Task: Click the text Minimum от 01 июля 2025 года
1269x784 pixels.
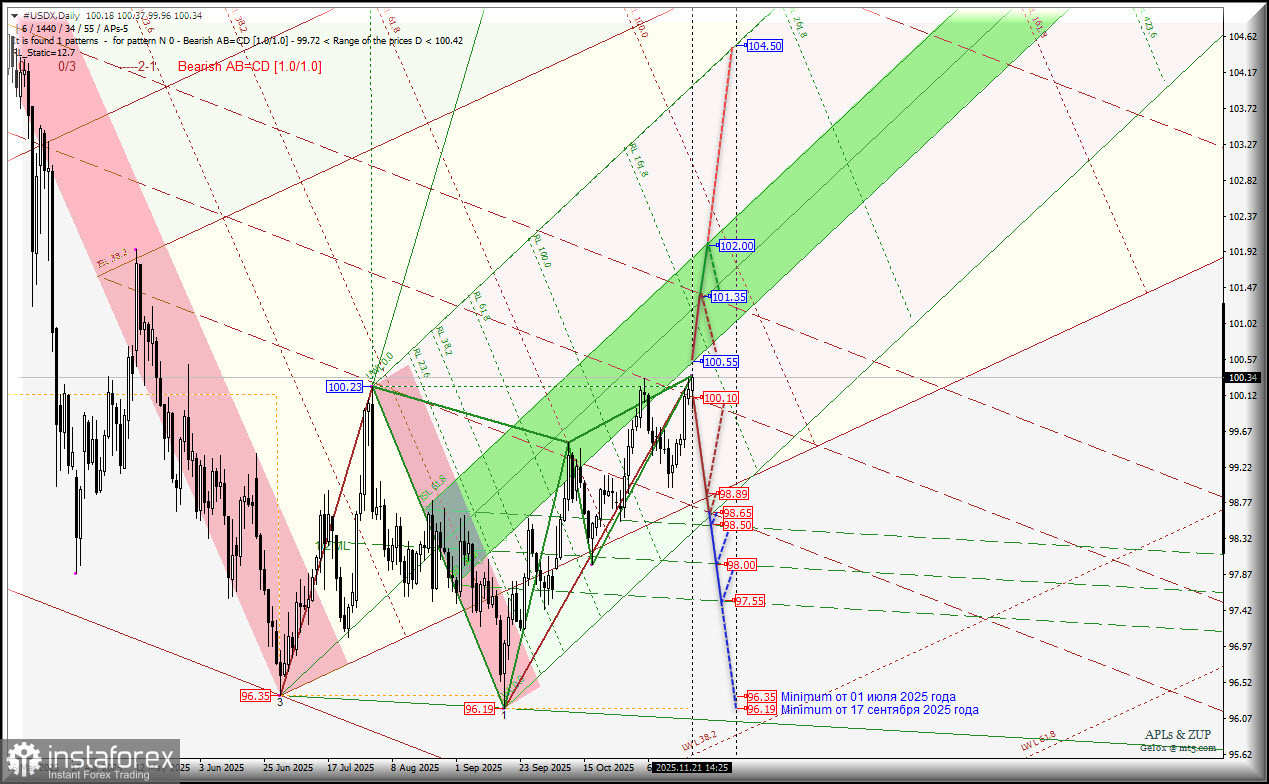Action: pyautogui.click(x=868, y=697)
